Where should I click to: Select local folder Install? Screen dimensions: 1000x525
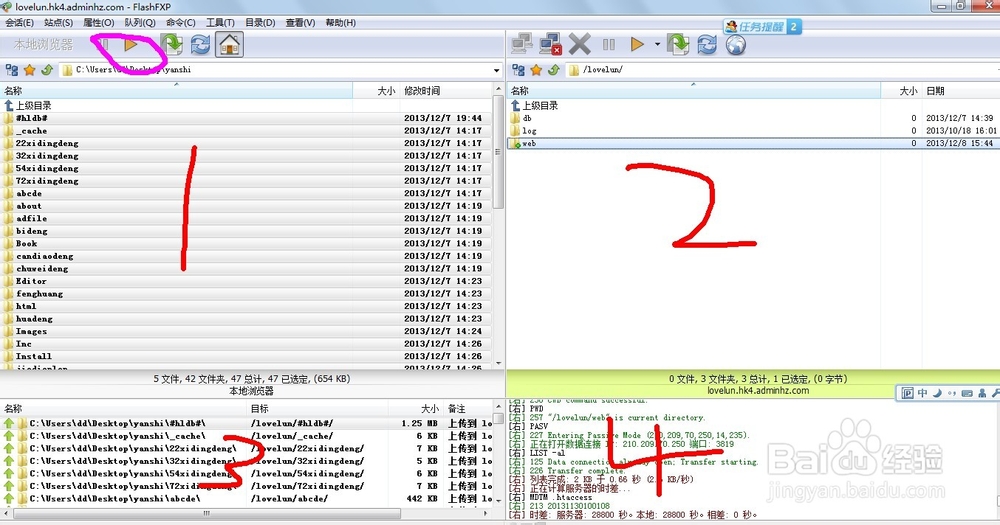pos(246,356)
